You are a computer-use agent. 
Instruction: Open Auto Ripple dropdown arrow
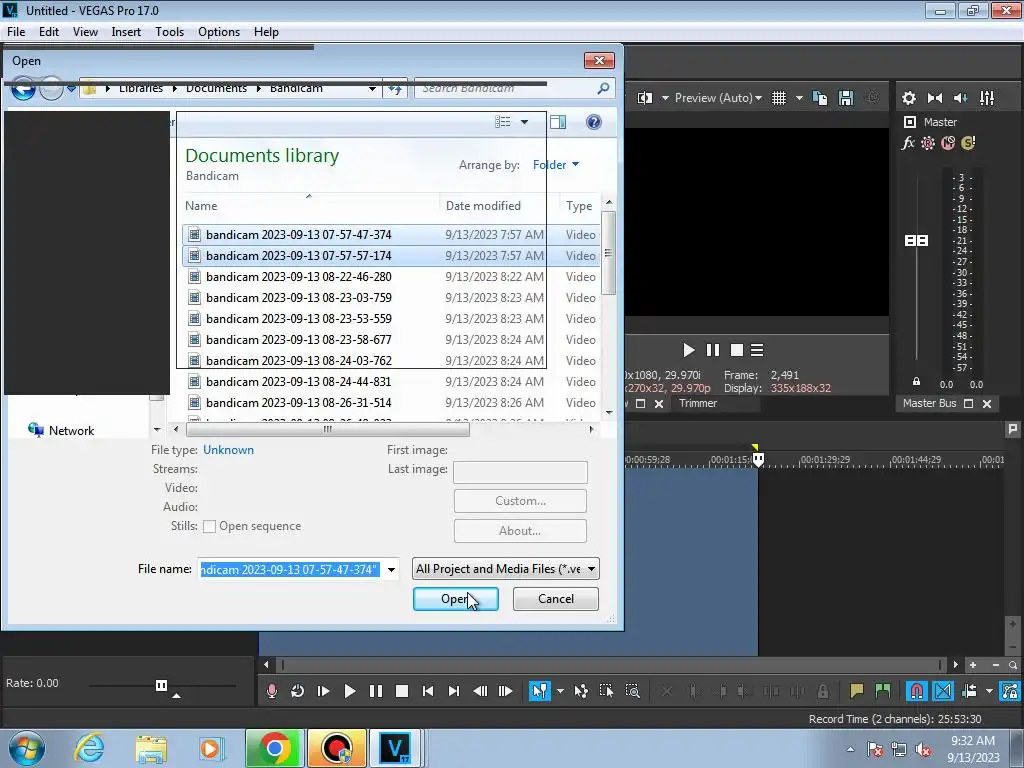[989, 691]
